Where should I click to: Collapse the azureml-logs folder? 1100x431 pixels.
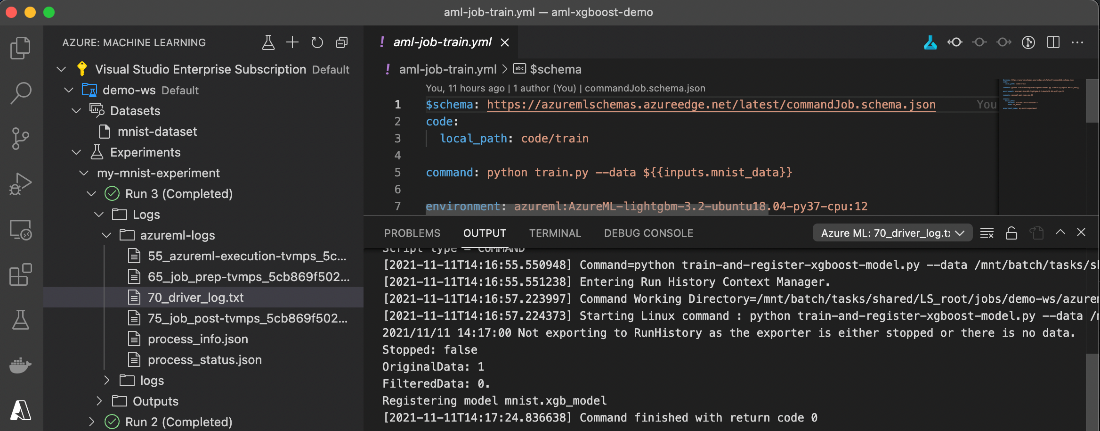click(107, 235)
